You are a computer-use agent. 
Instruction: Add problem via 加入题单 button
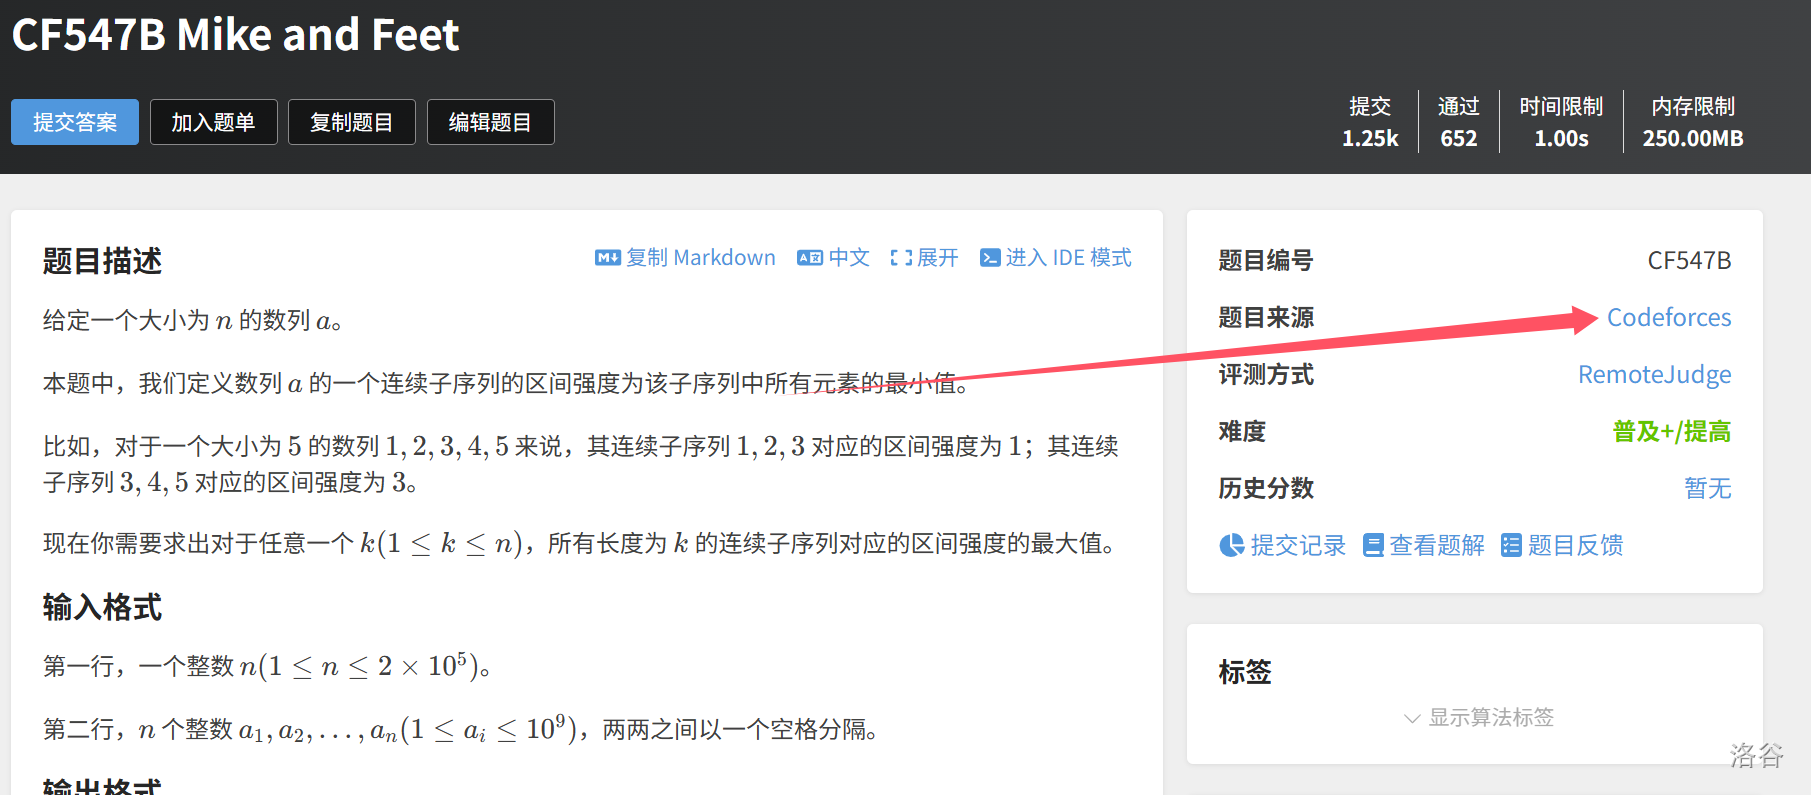pos(213,122)
